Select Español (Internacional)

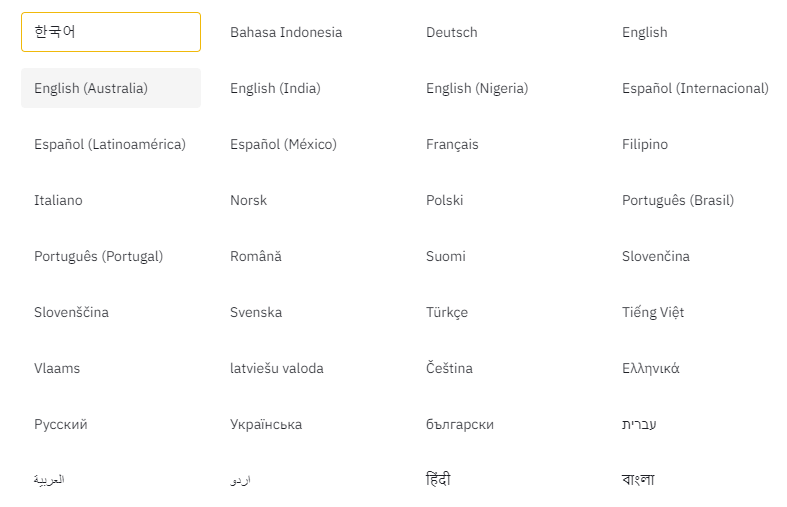[695, 88]
